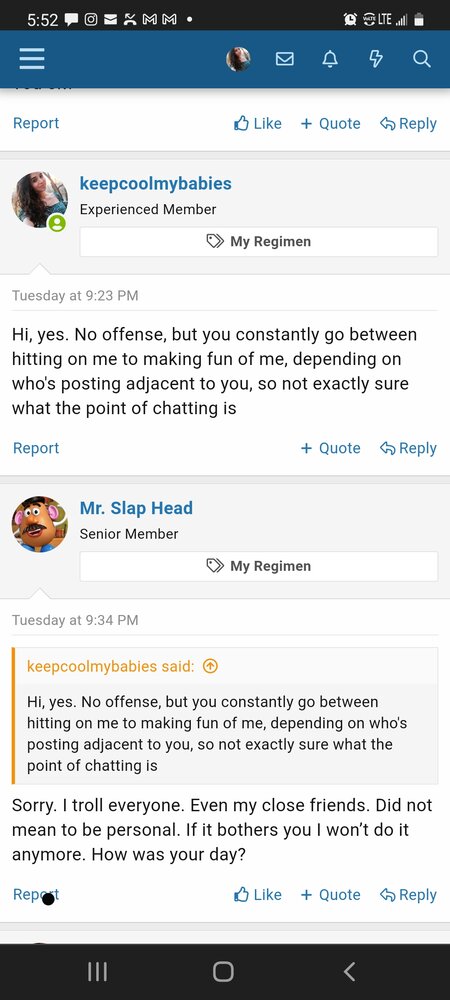Report keepcoolmybabies' post
Viewport: 450px width, 1000px height.
coord(36,448)
